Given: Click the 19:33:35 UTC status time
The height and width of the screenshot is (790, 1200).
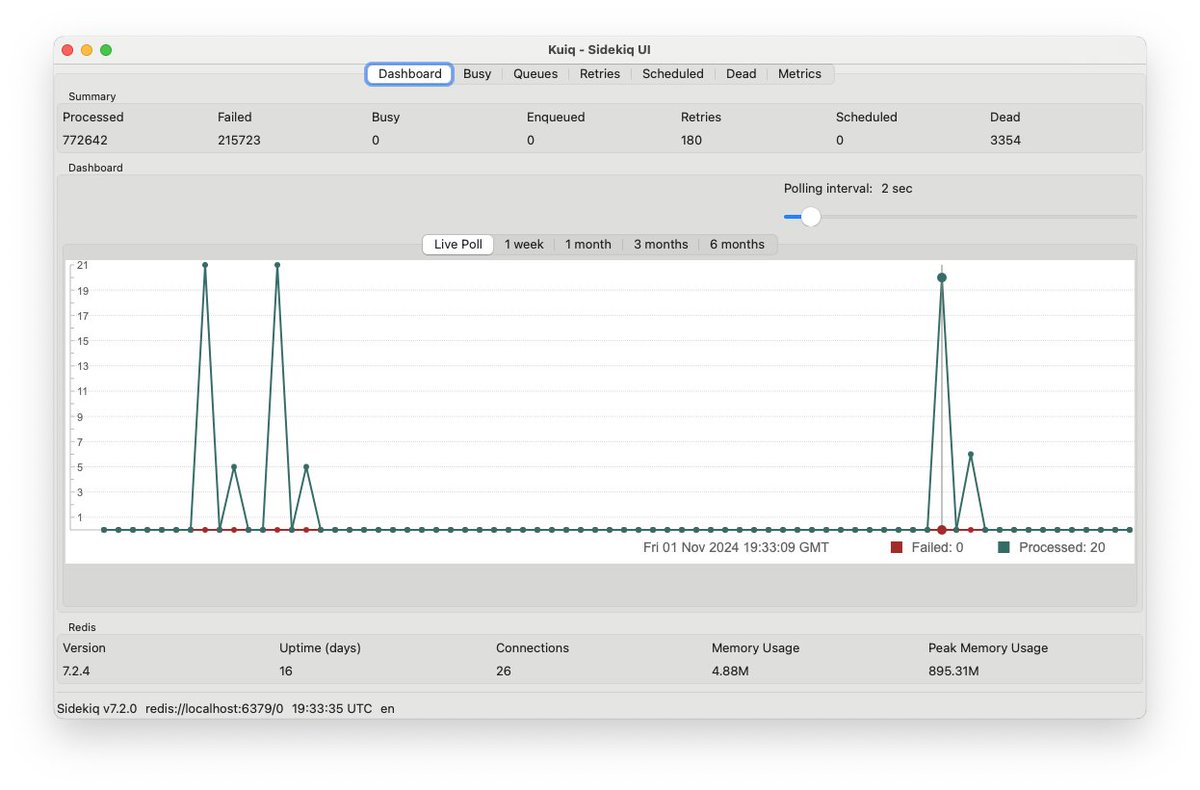Looking at the screenshot, I should [332, 708].
